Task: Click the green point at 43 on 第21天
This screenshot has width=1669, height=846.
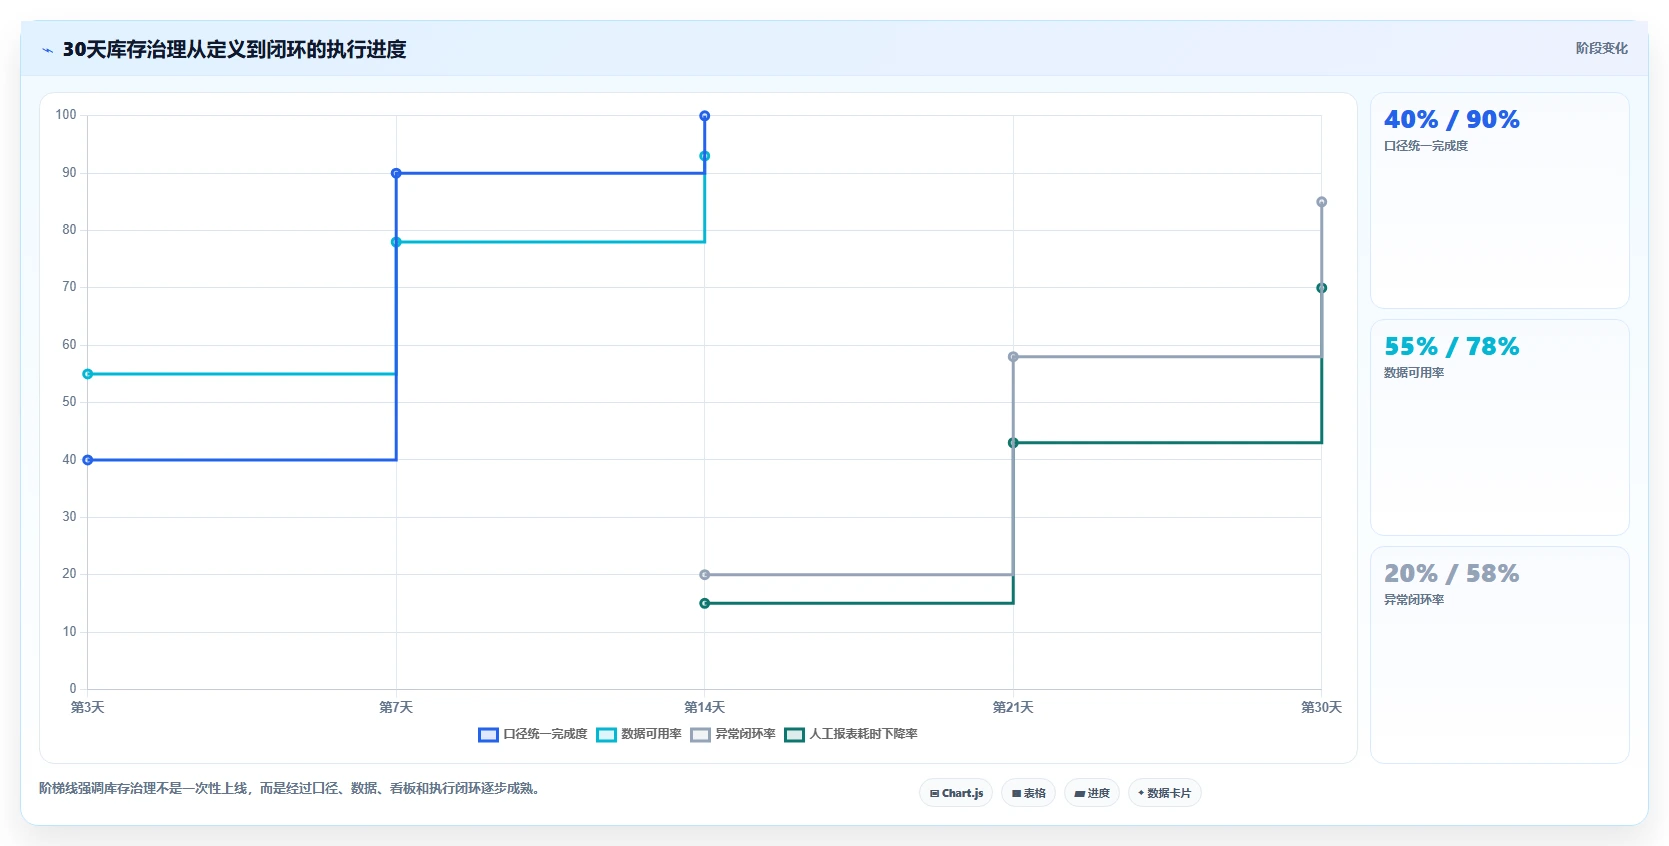Action: 1013,443
